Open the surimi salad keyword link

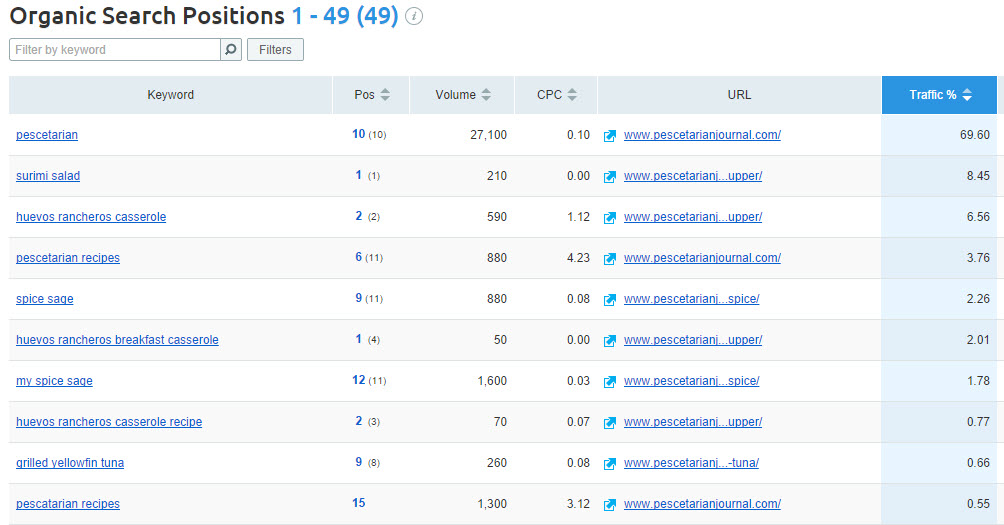click(48, 176)
